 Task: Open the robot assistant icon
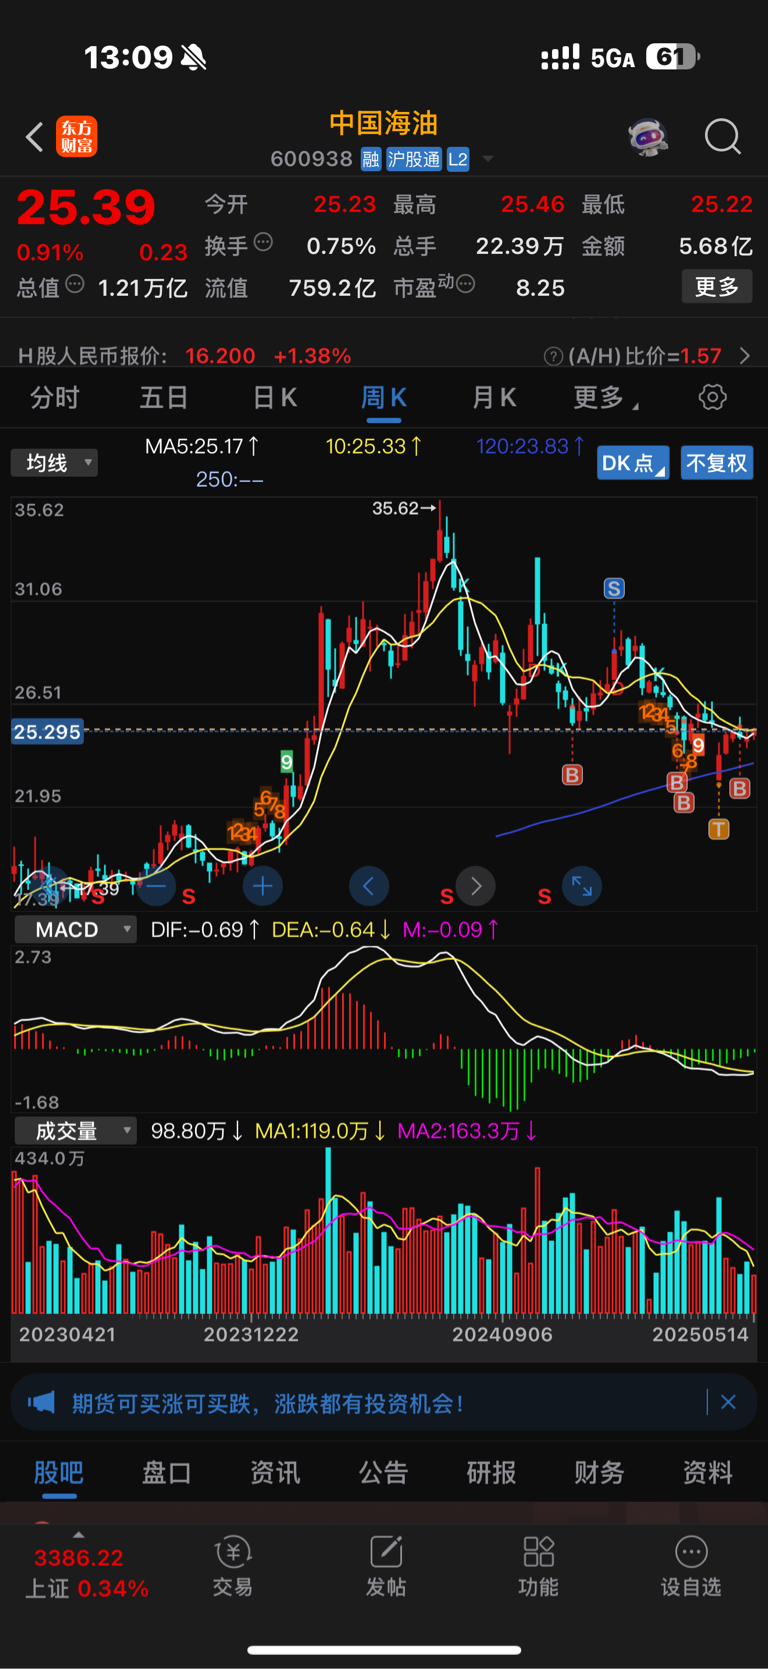[x=648, y=137]
